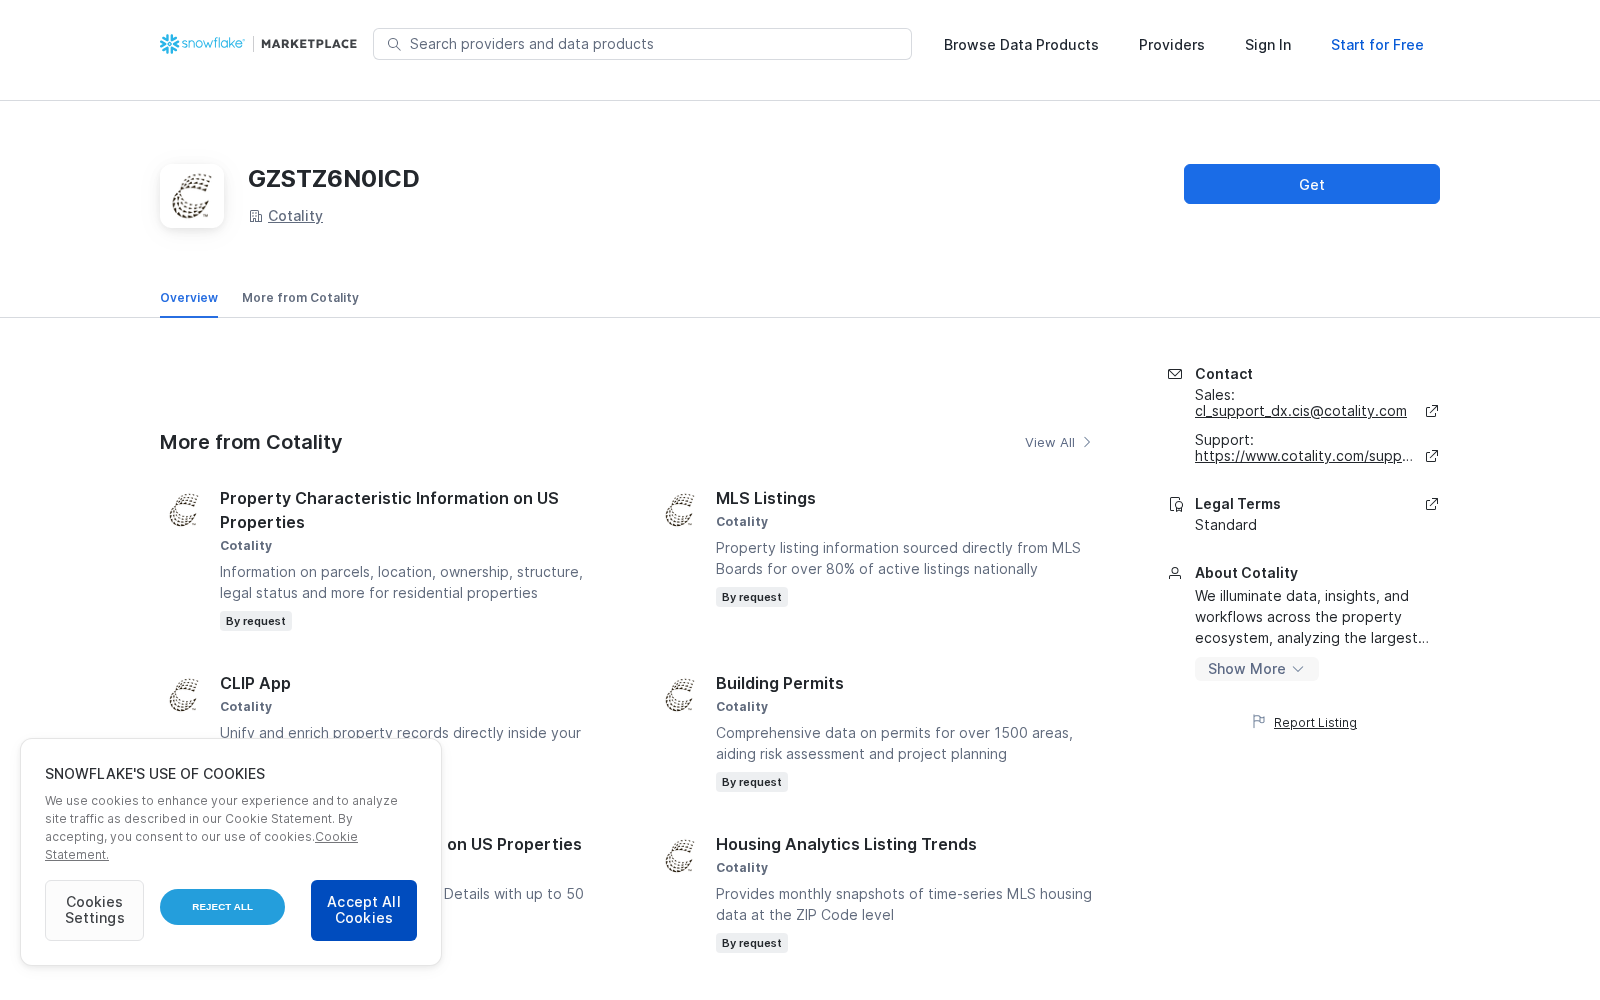Image resolution: width=1600 pixels, height=1000 pixels.
Task: Open the support URL external link icon
Action: [1432, 456]
